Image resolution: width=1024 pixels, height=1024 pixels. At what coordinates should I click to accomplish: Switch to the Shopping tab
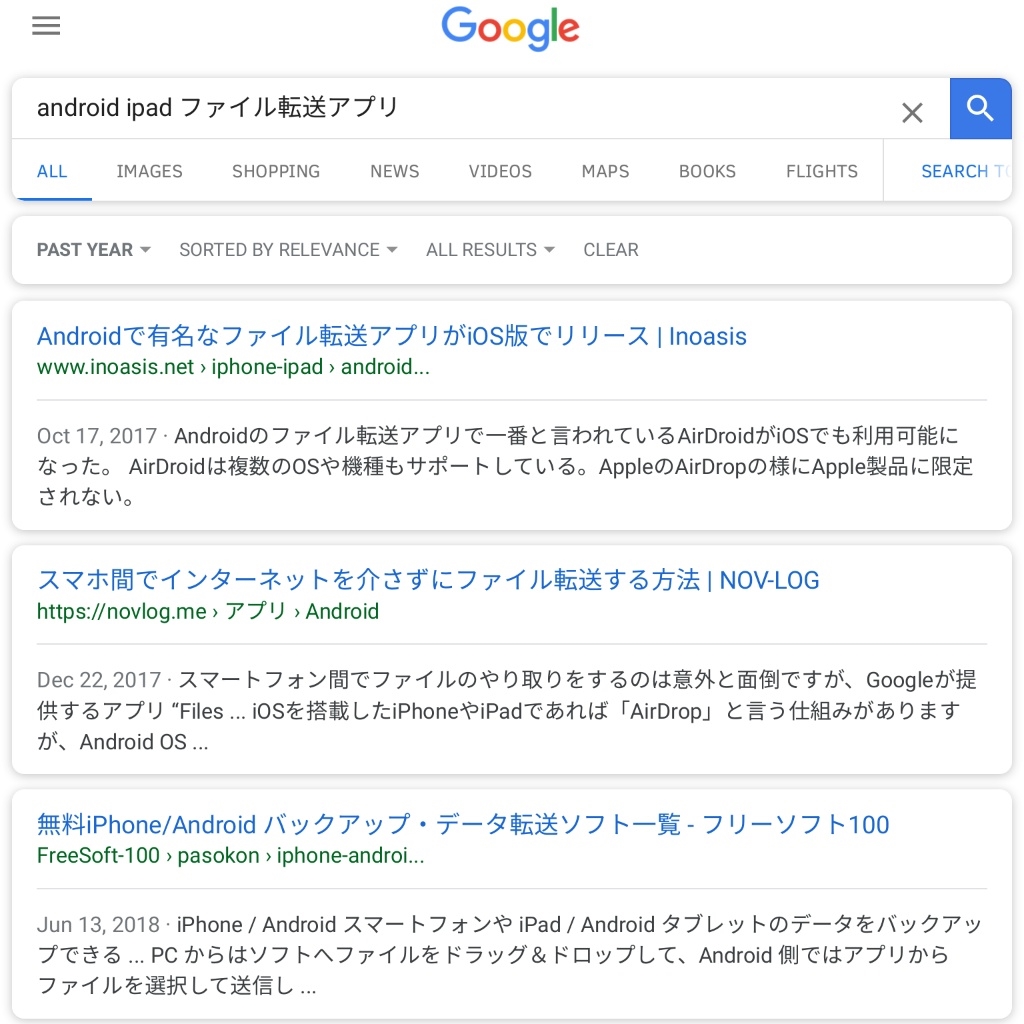click(276, 171)
